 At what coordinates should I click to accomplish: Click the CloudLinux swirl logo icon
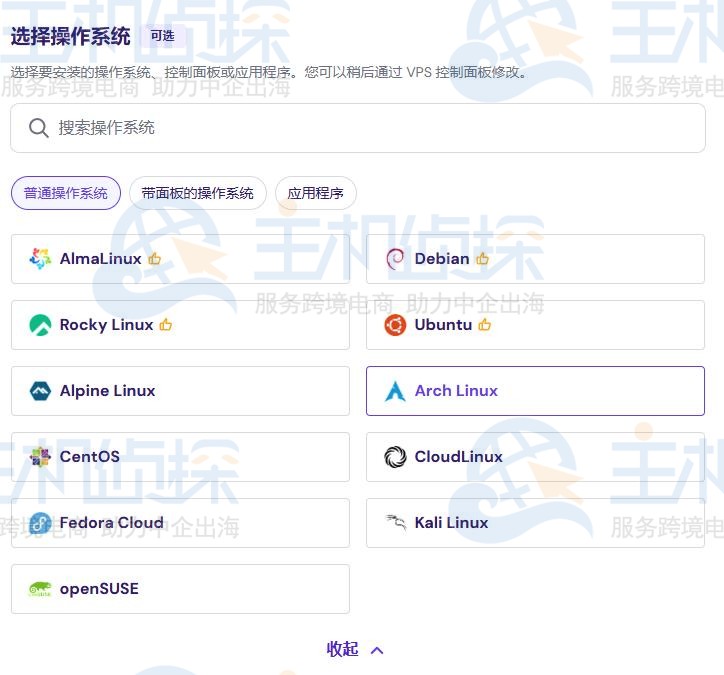pos(395,457)
